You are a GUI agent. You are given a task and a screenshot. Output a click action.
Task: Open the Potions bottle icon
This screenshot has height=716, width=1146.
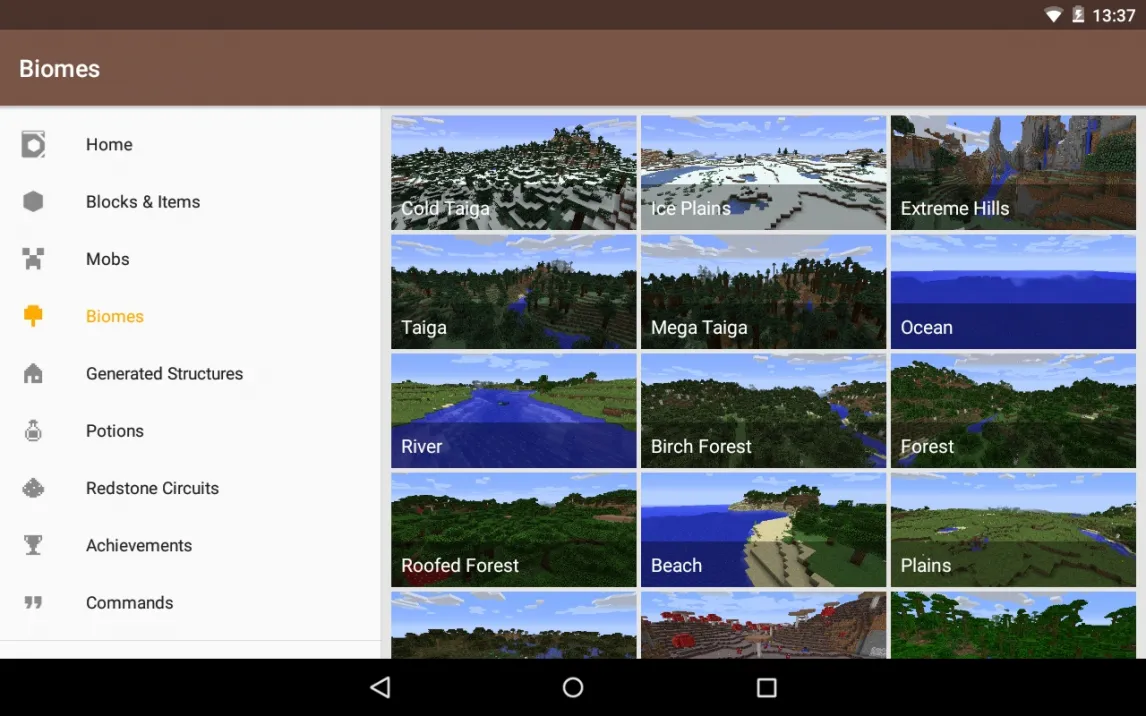tap(33, 431)
